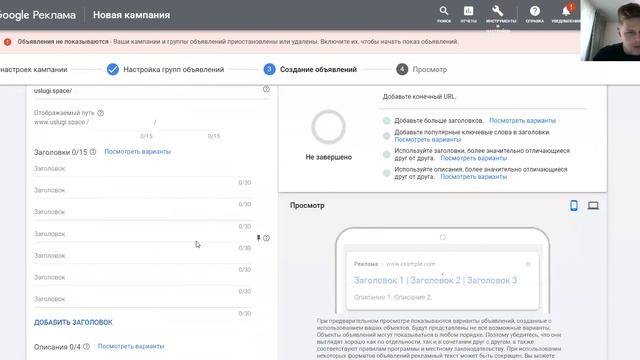Screen dimensions: 640x360
Task: Click the third Заголовок input field
Action: pos(142,212)
